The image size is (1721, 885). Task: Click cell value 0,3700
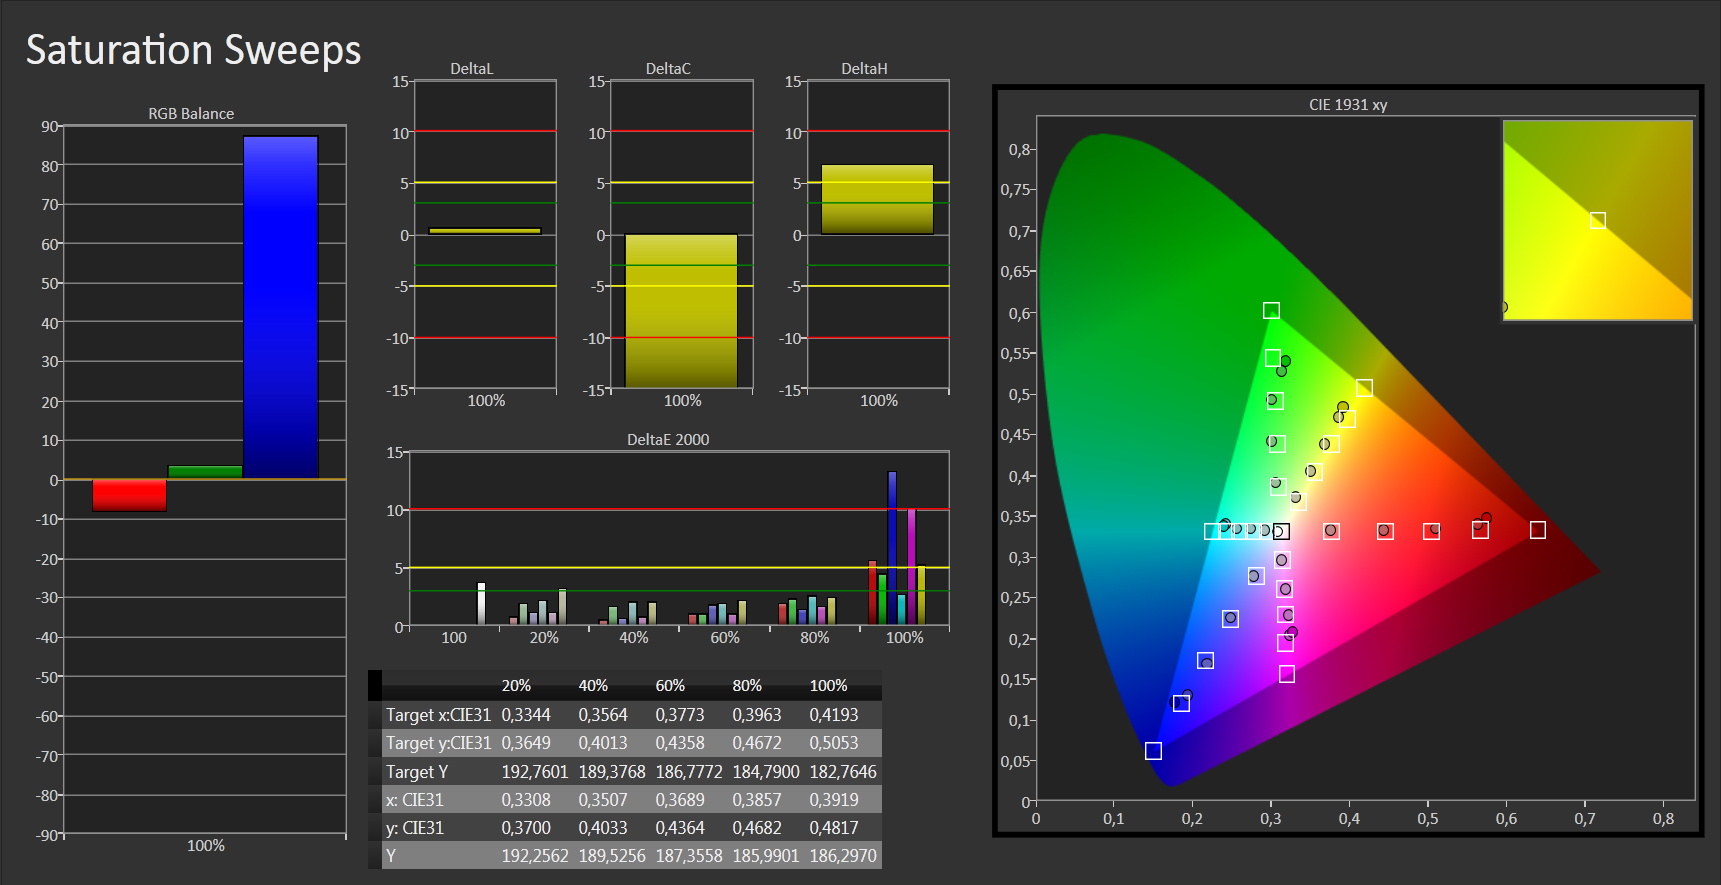click(526, 828)
